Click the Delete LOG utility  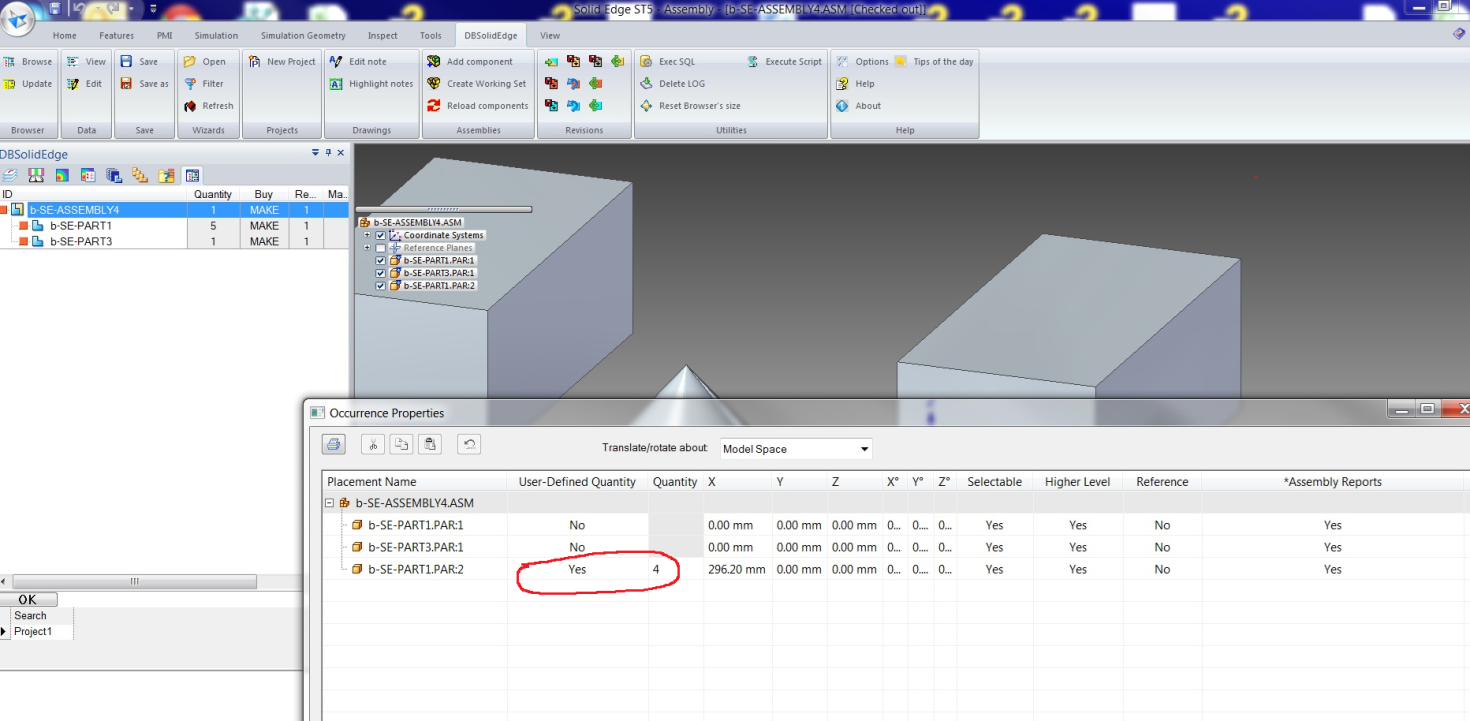point(672,84)
